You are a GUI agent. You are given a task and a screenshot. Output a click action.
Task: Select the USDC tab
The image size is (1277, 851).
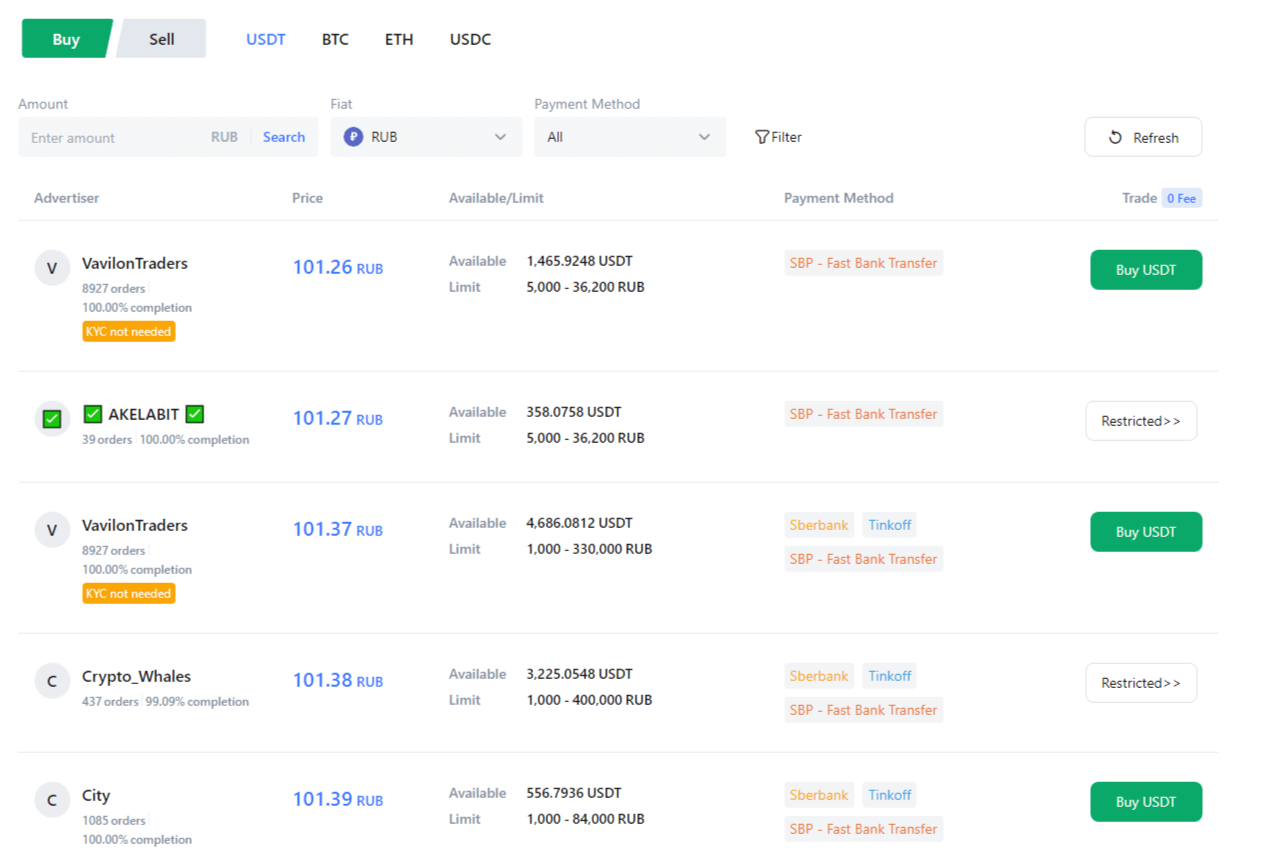[470, 39]
